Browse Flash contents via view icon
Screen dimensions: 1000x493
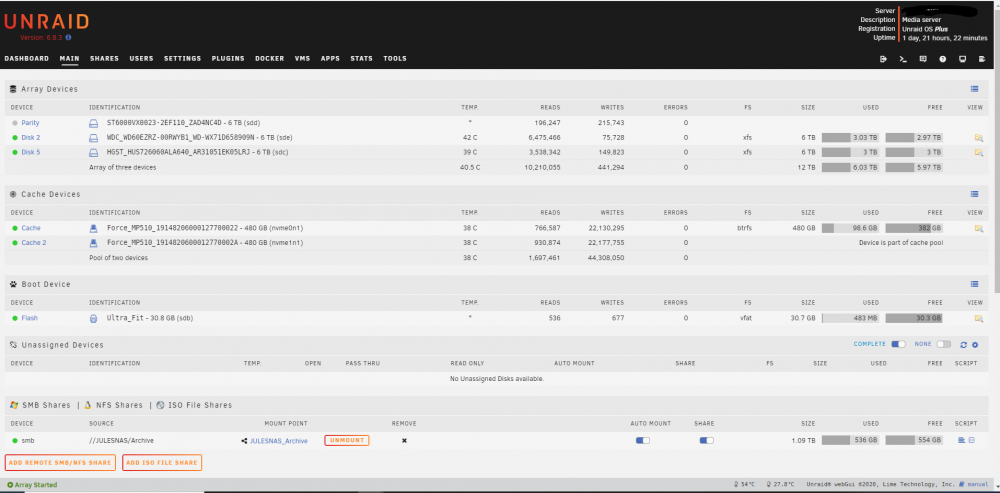tap(978, 318)
